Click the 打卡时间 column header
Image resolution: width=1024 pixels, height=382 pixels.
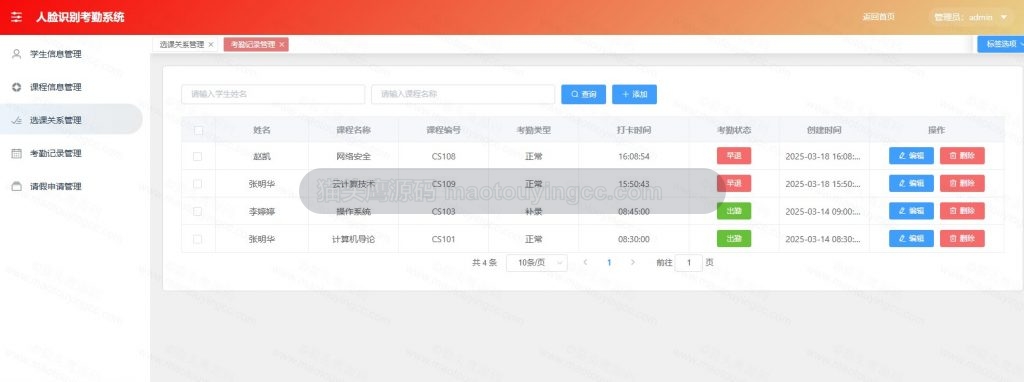tap(633, 130)
